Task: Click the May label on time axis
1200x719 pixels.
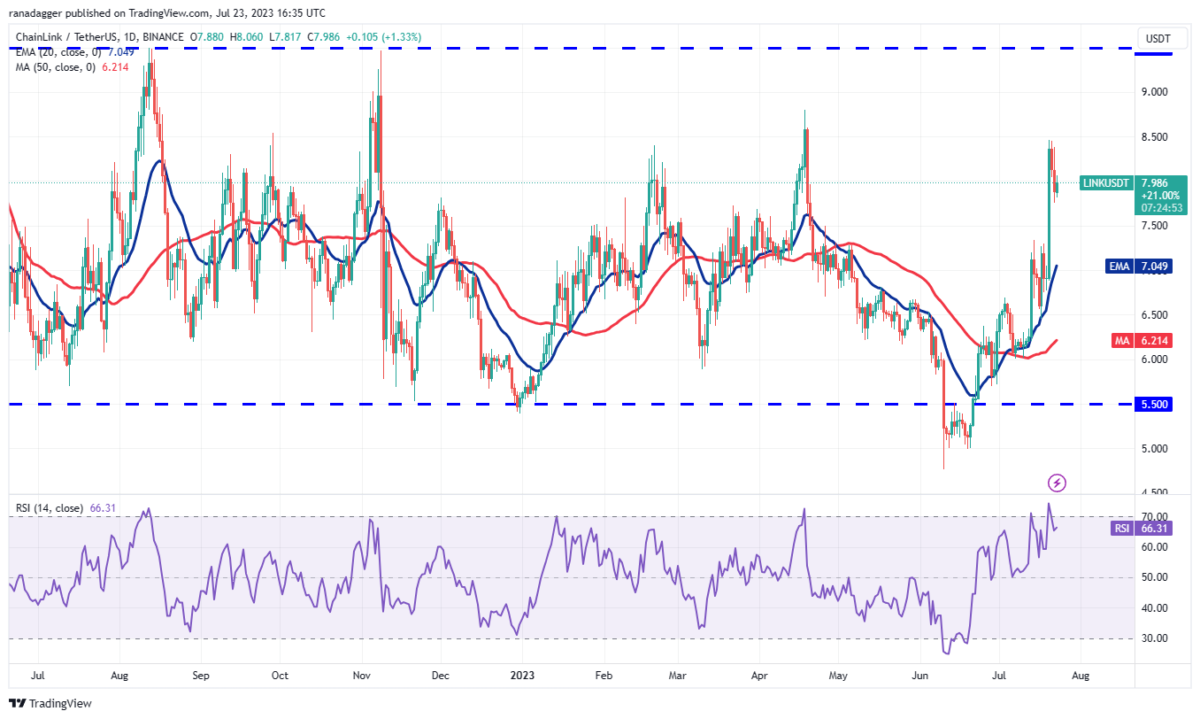Action: click(838, 675)
